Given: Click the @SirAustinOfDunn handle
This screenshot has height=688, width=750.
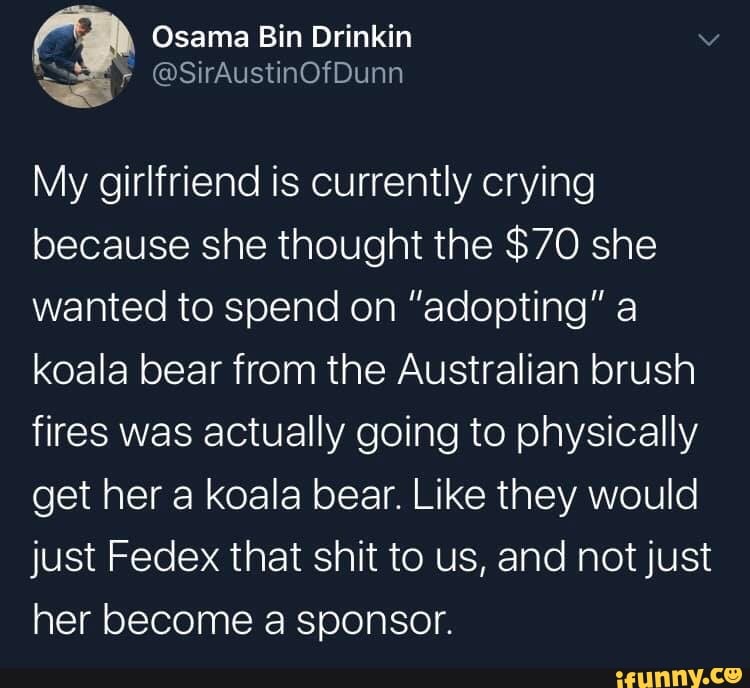Looking at the screenshot, I should [x=278, y=74].
